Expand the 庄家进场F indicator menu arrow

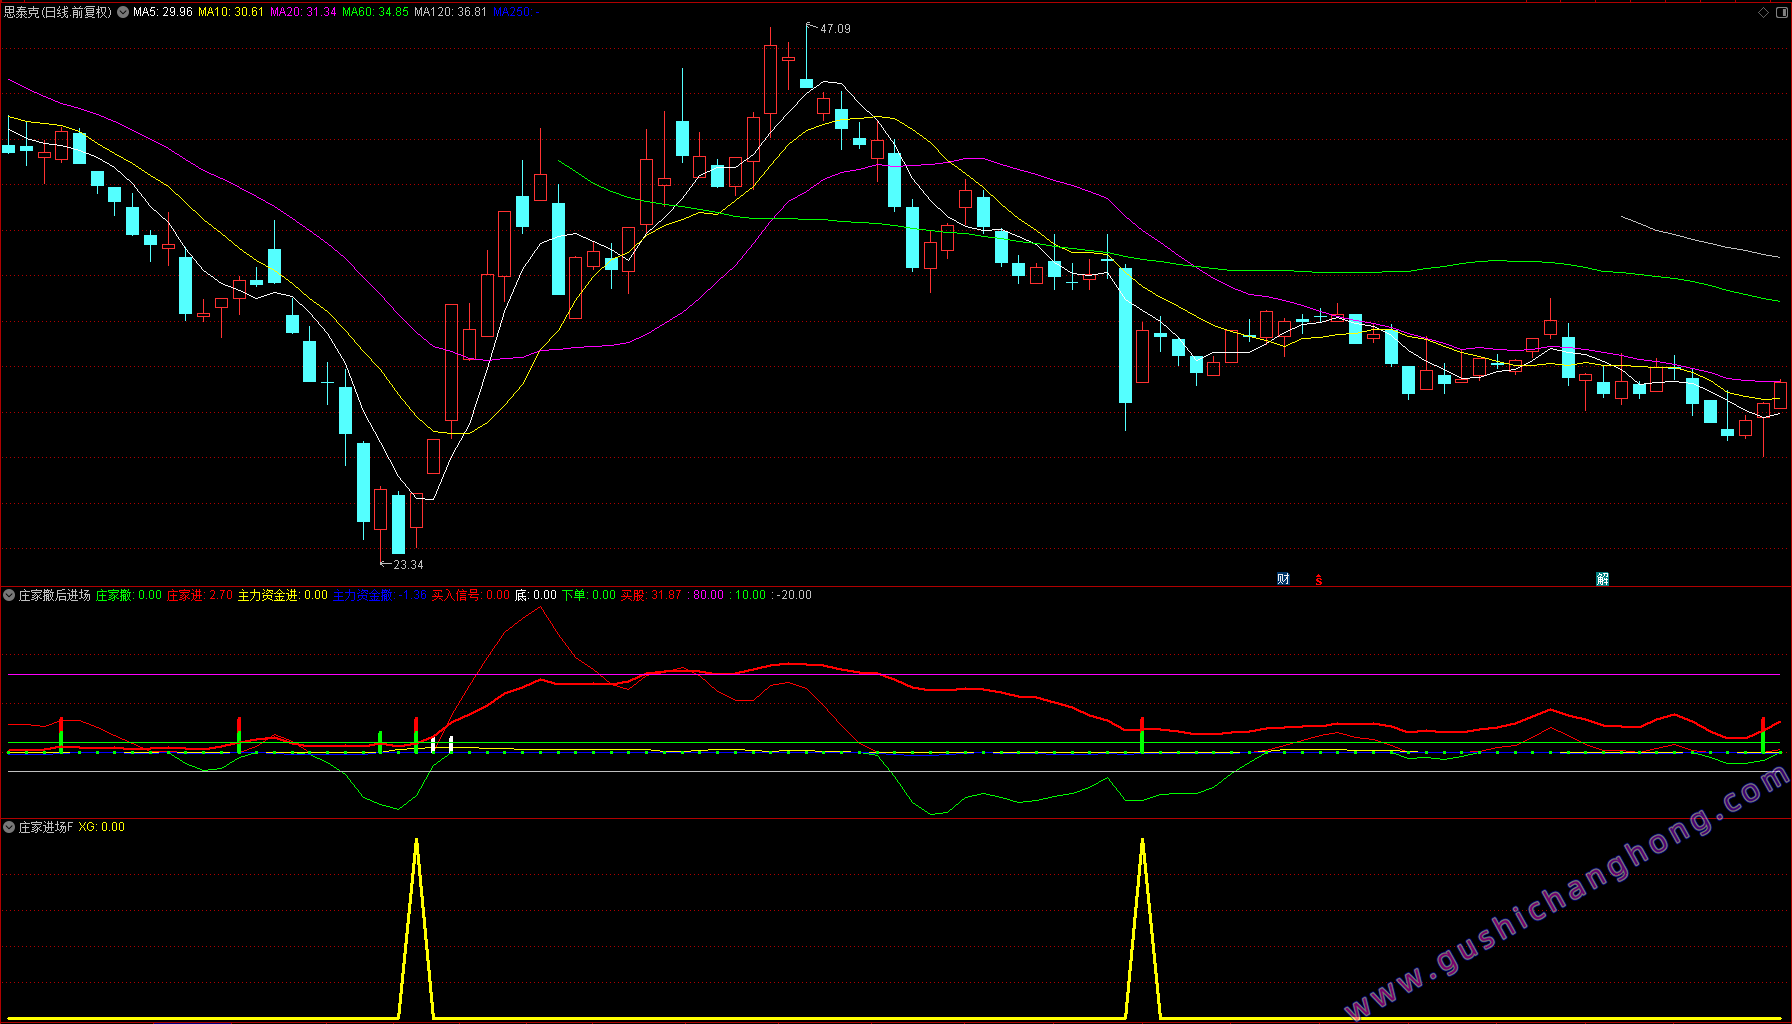coord(9,827)
